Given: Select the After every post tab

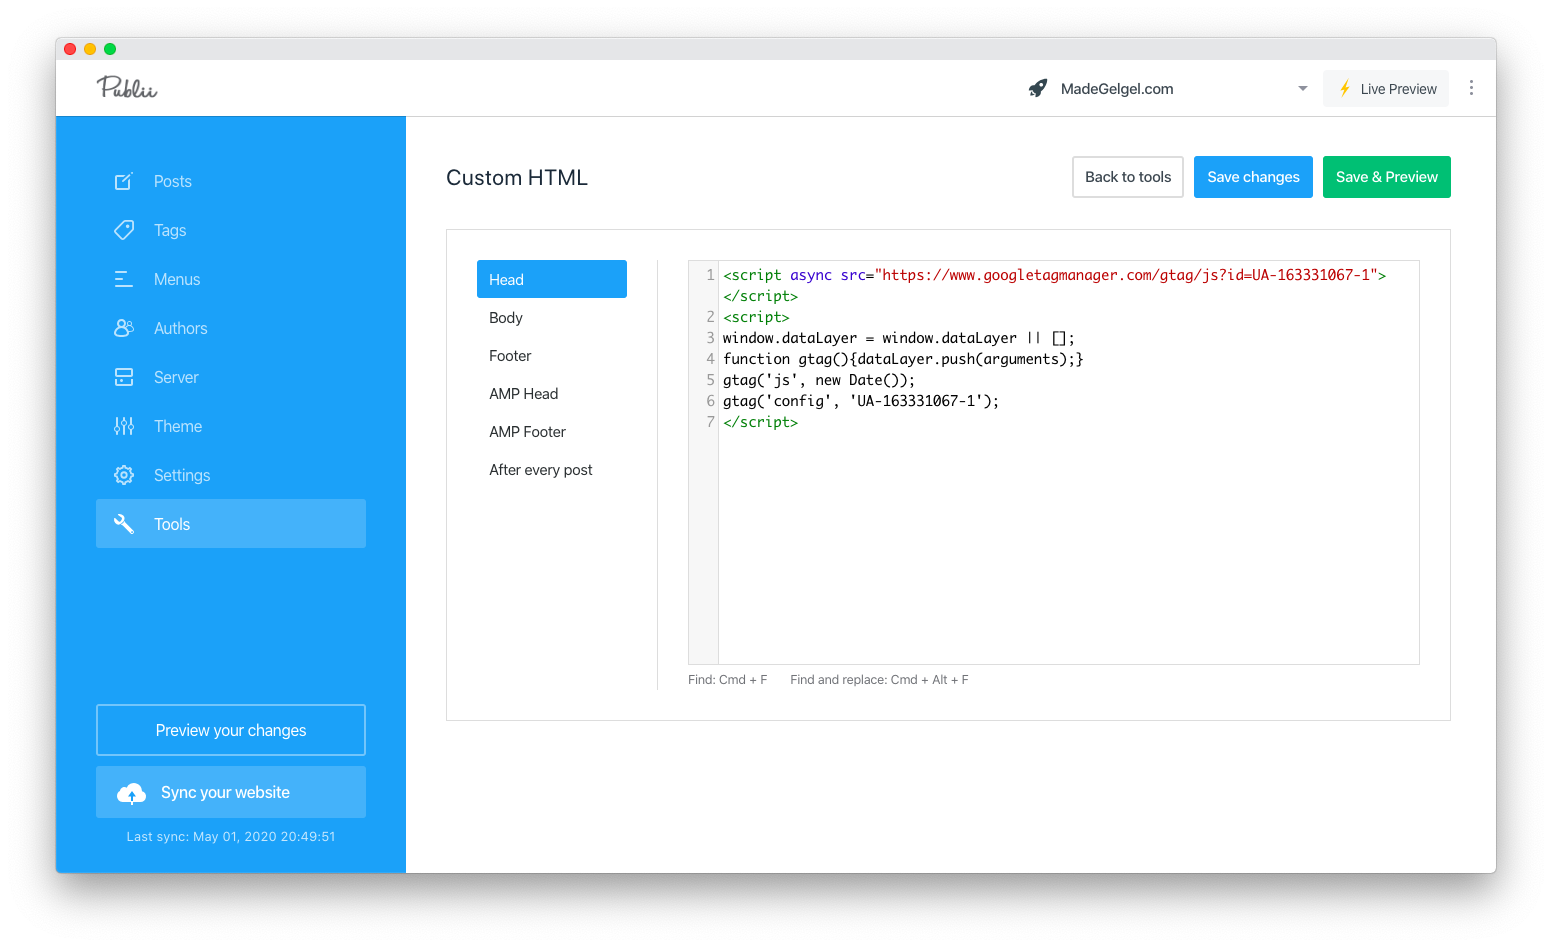Looking at the screenshot, I should 541,470.
